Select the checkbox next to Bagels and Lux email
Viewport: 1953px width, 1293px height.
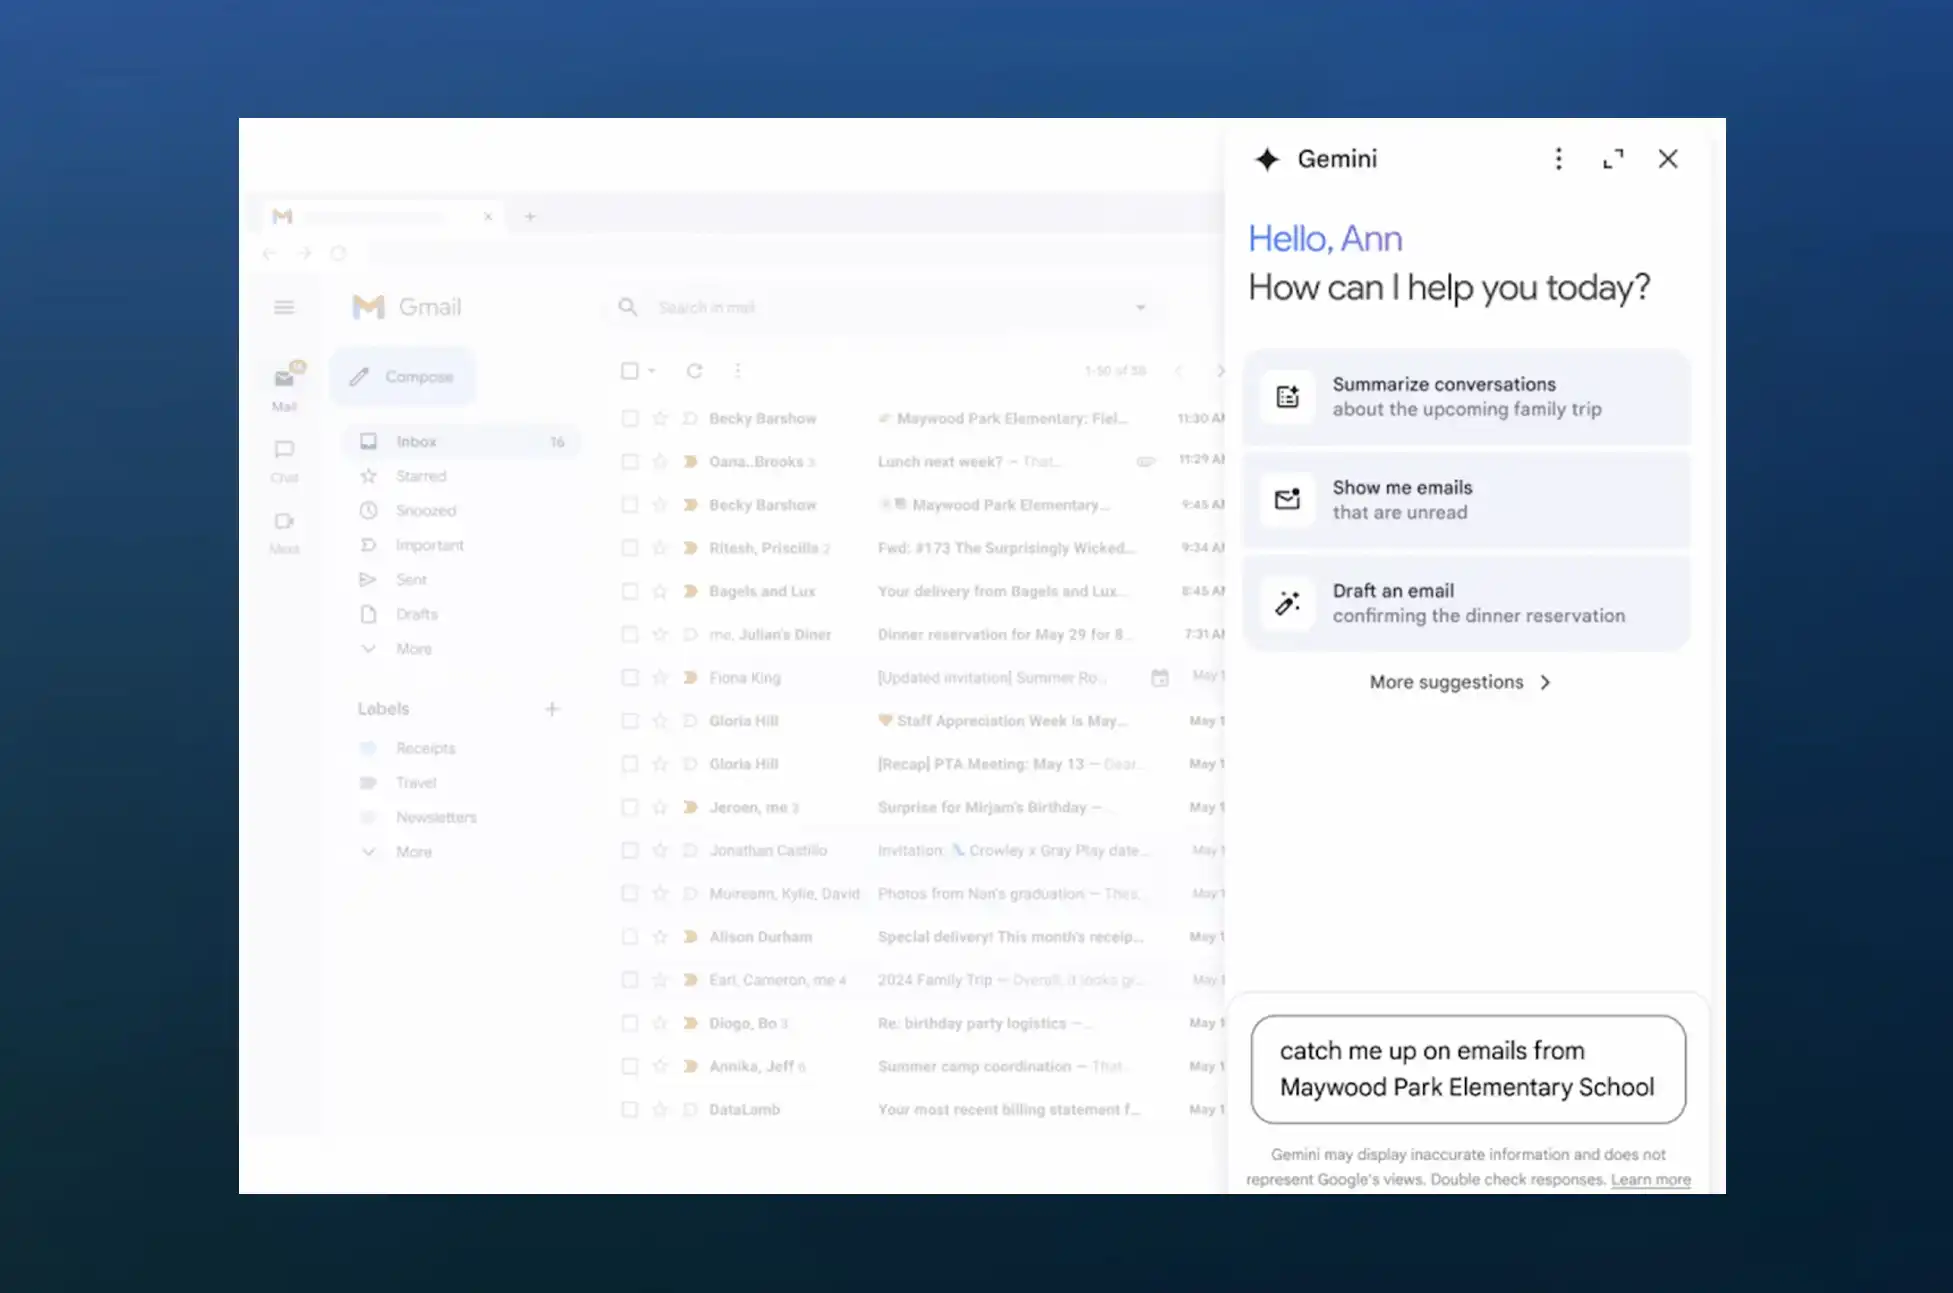pyautogui.click(x=630, y=591)
